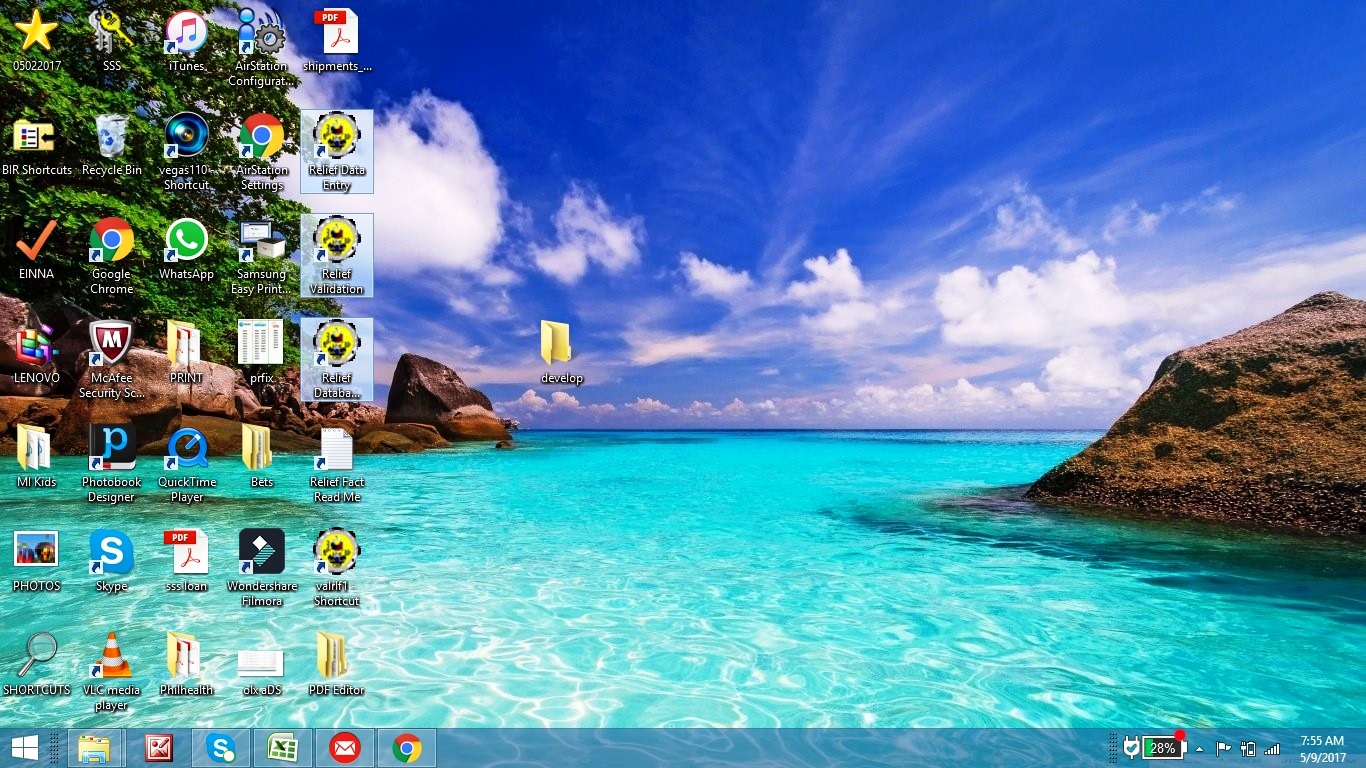Click the Windows Start button
1366x768 pixels.
point(25,748)
